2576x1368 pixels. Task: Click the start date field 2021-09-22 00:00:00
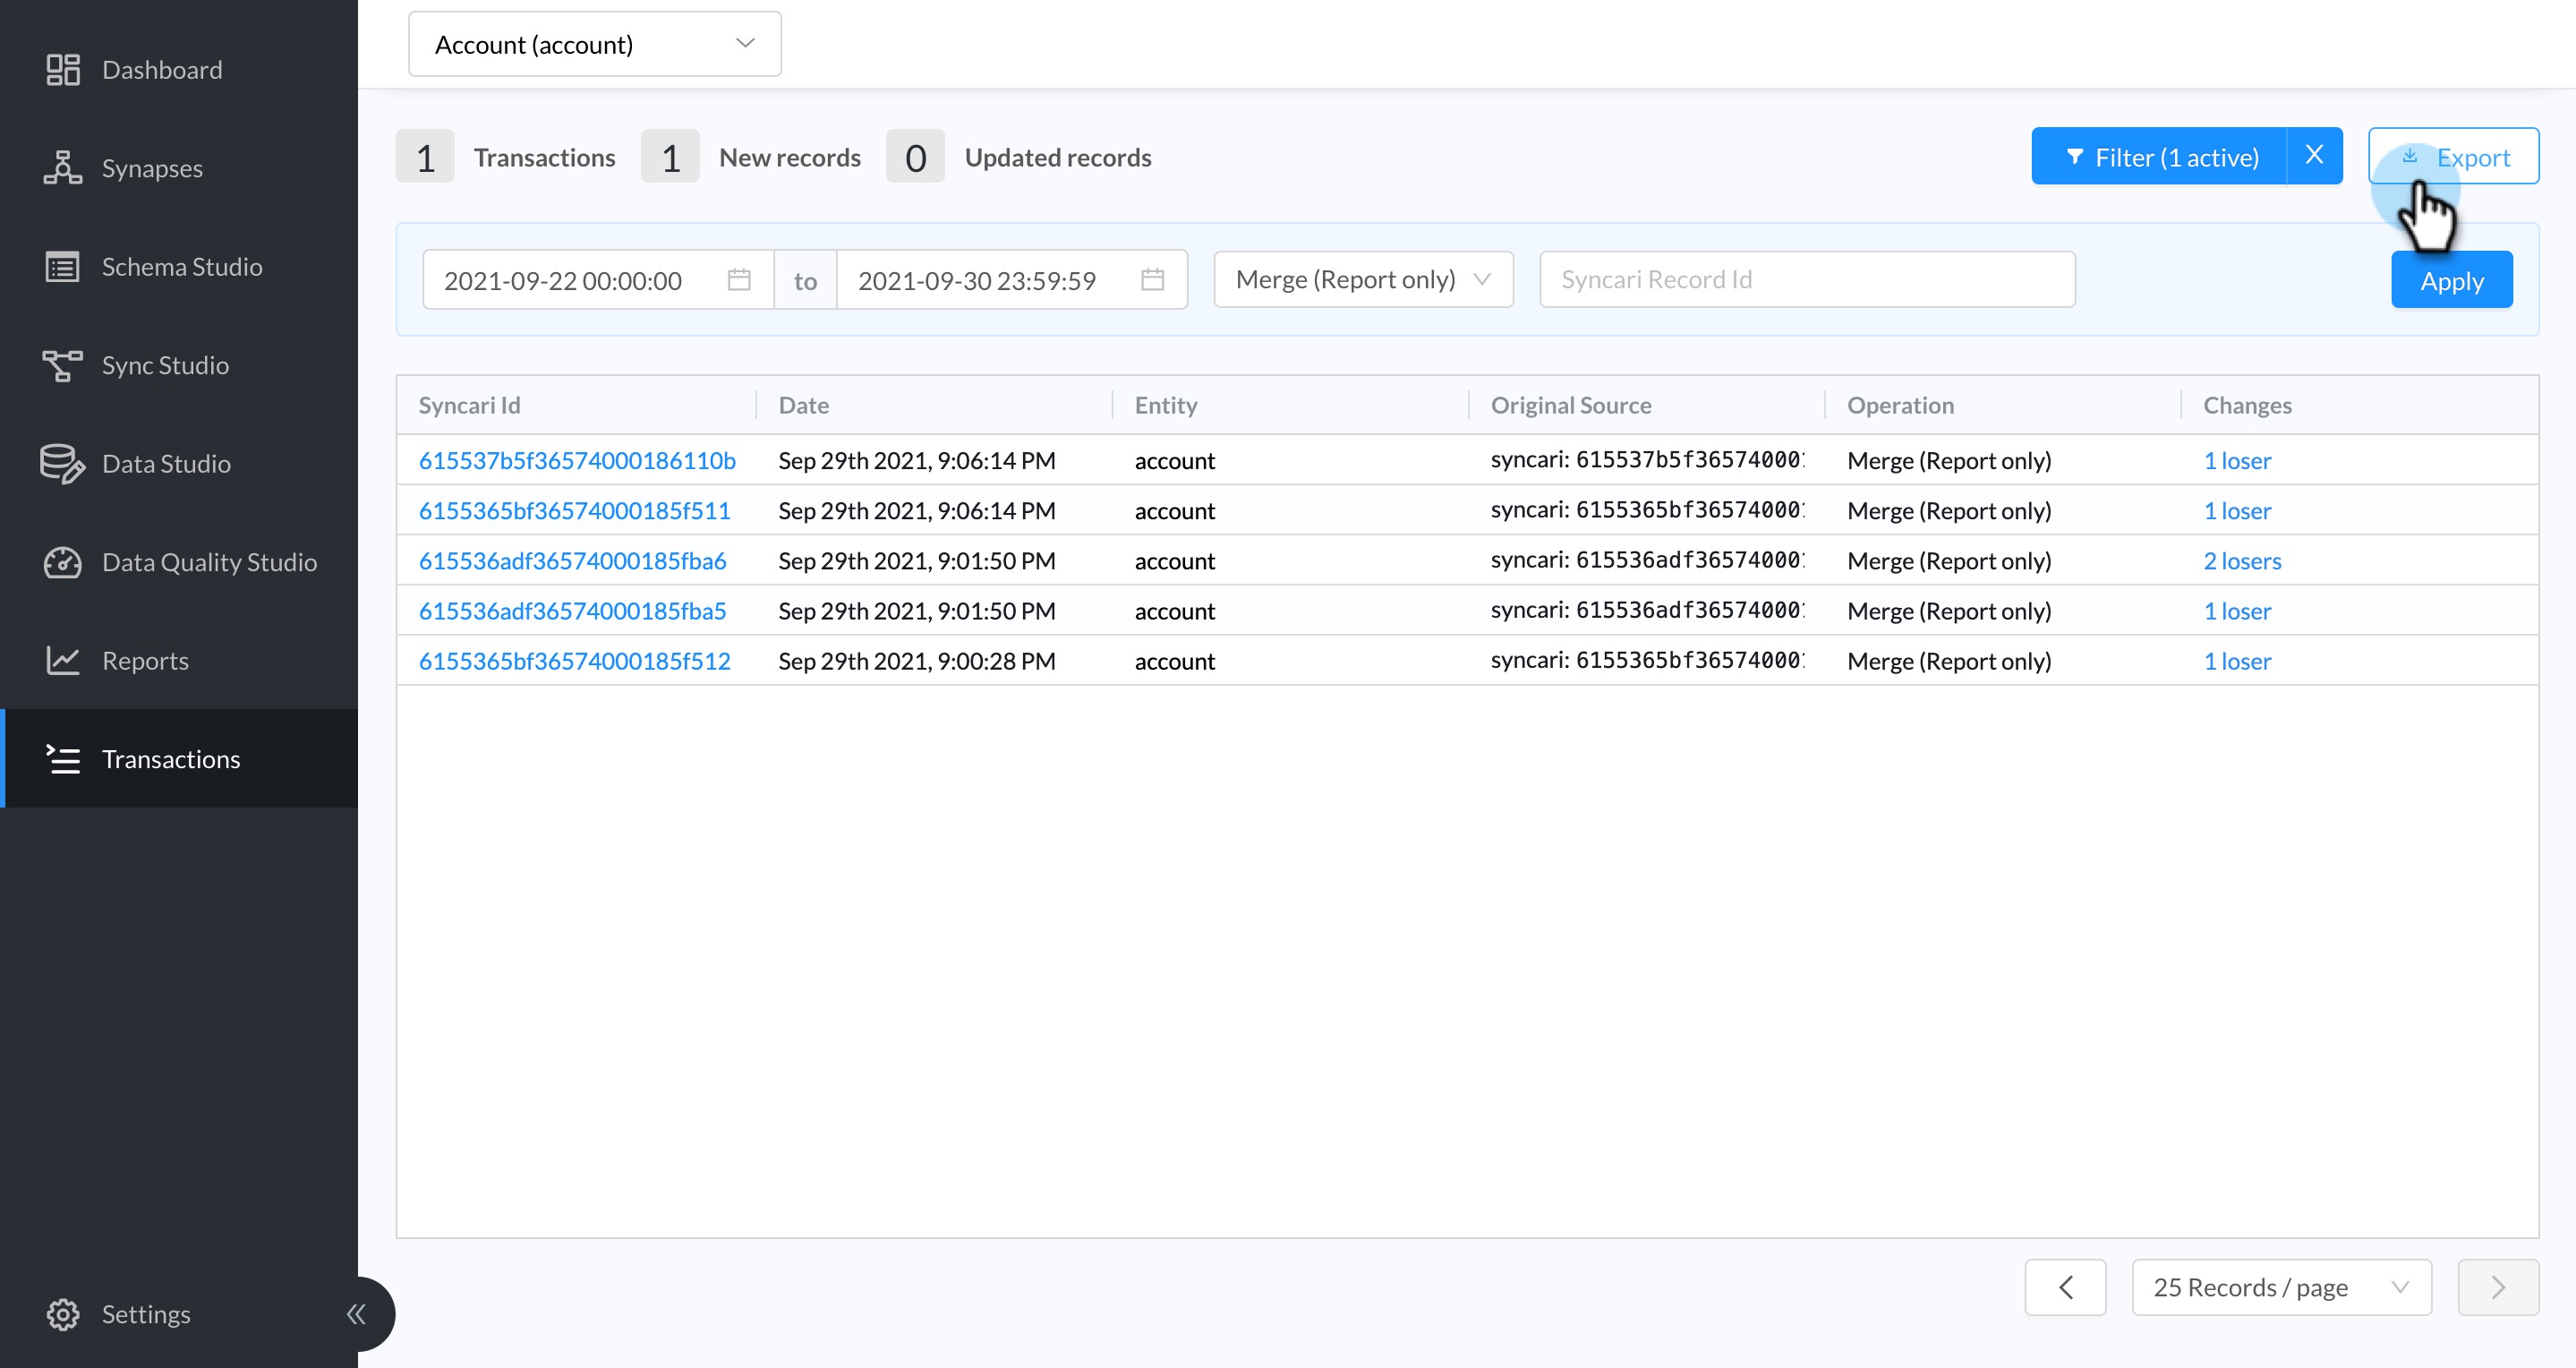tap(598, 280)
